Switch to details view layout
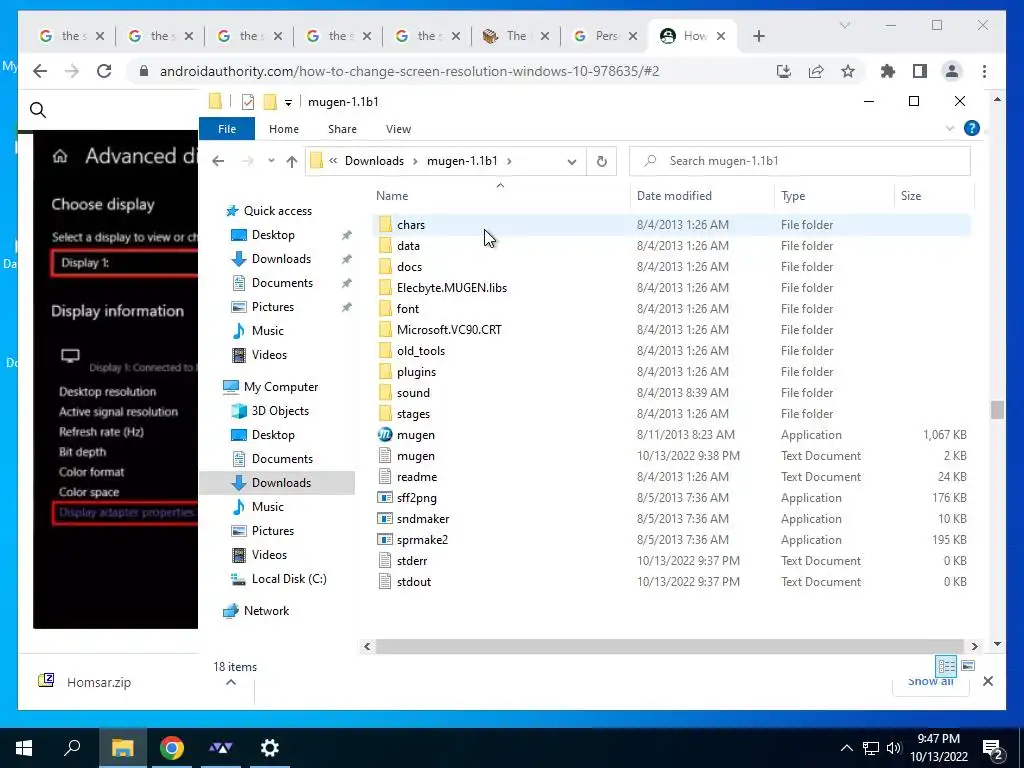 [x=946, y=665]
